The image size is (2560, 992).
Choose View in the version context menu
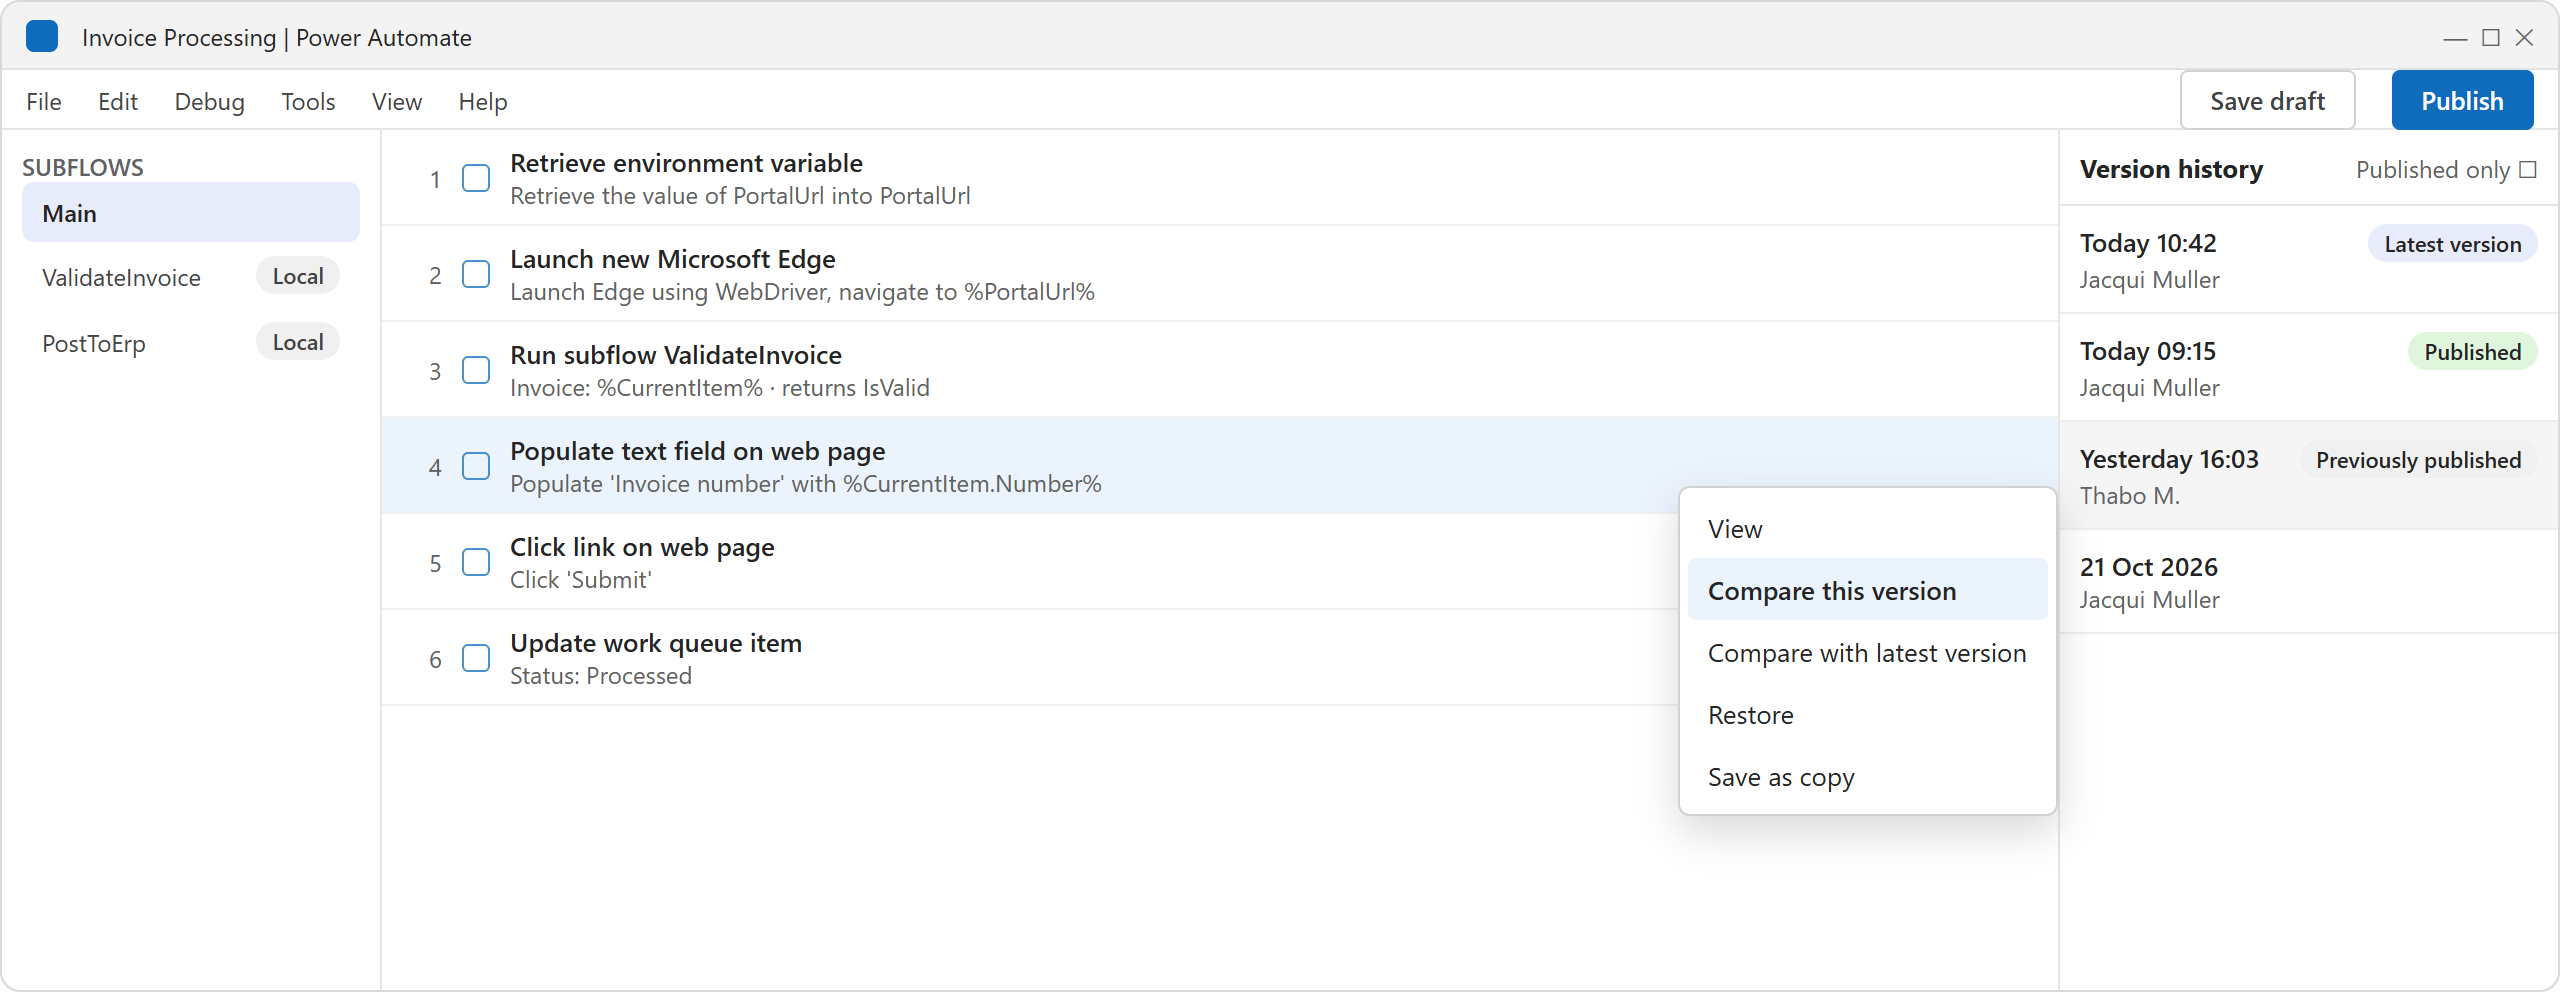pyautogui.click(x=1867, y=529)
